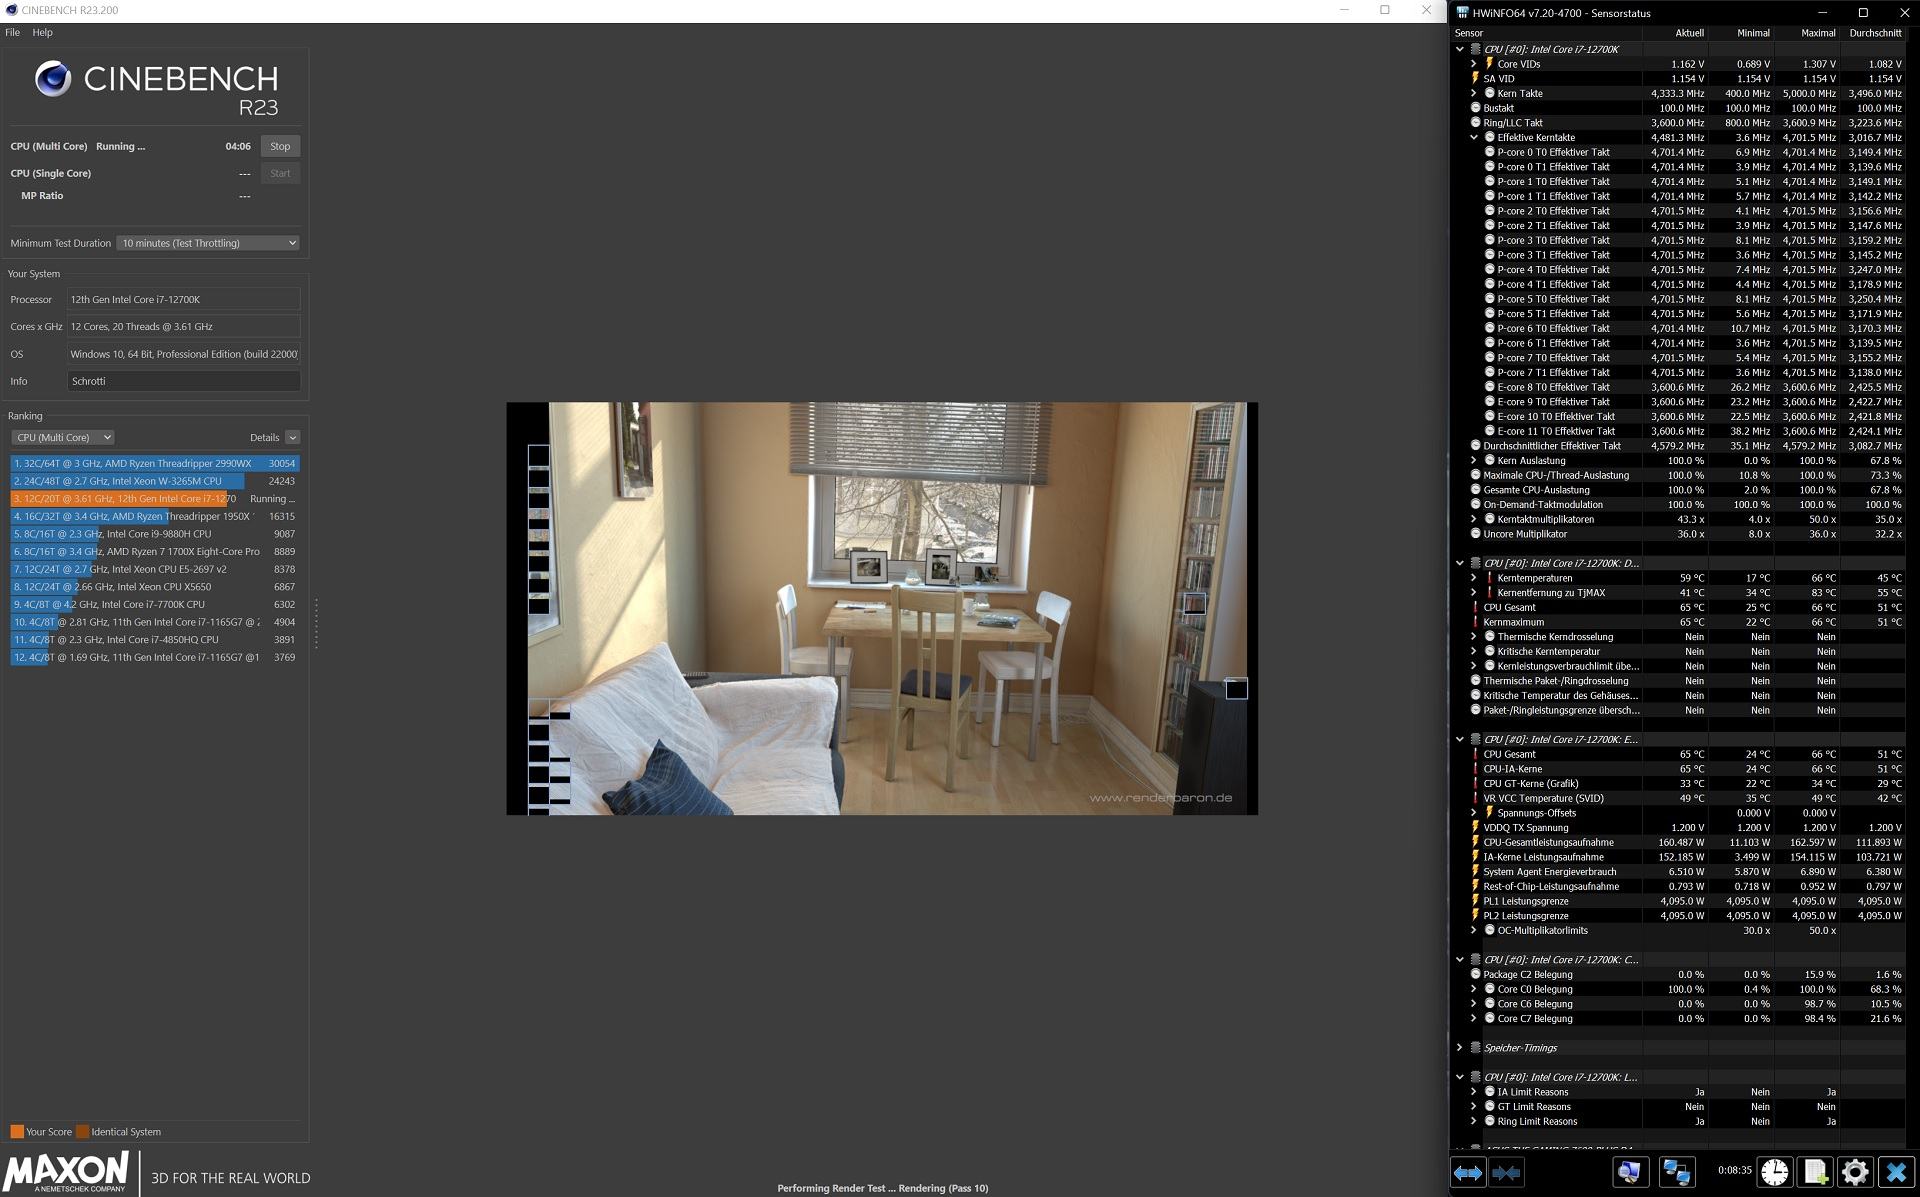Click the orange Your Score swatch
The image size is (1920, 1197).
[17, 1132]
